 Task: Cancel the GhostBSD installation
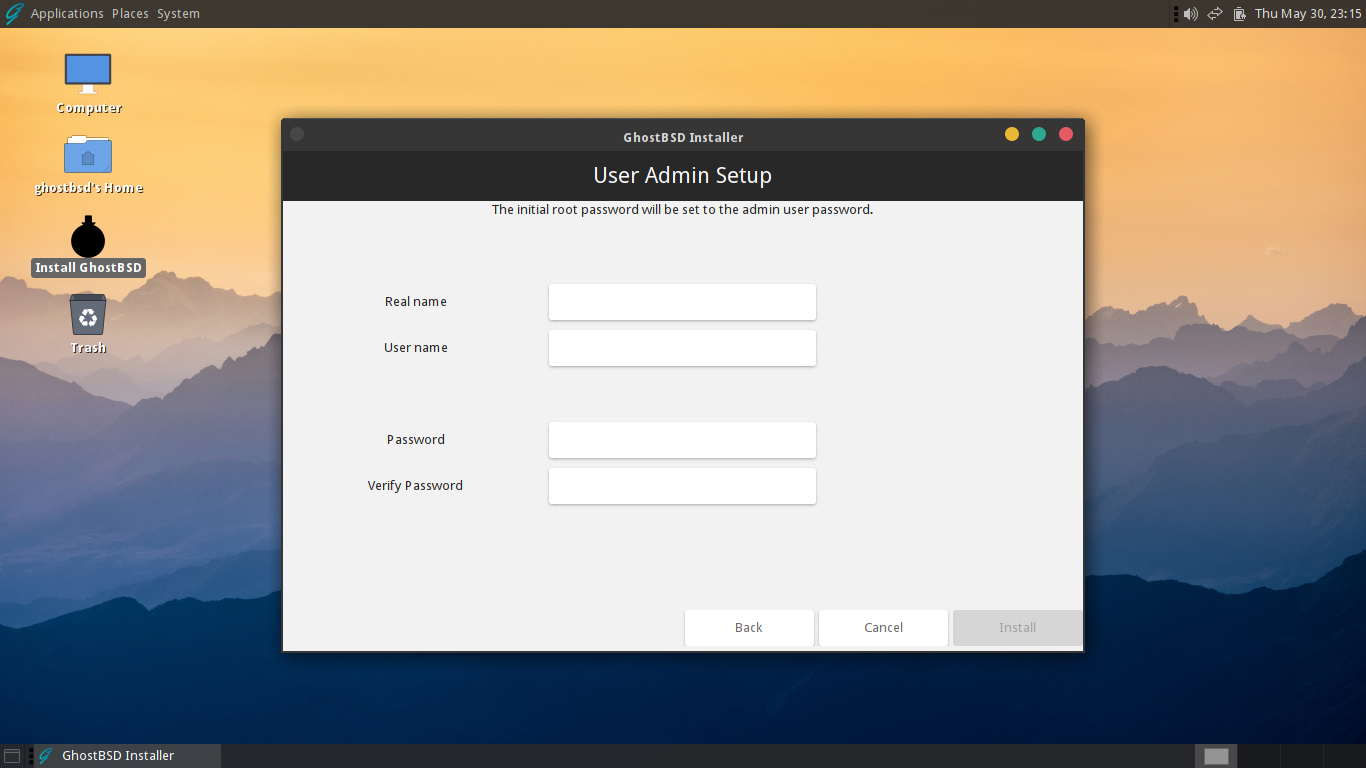click(883, 628)
